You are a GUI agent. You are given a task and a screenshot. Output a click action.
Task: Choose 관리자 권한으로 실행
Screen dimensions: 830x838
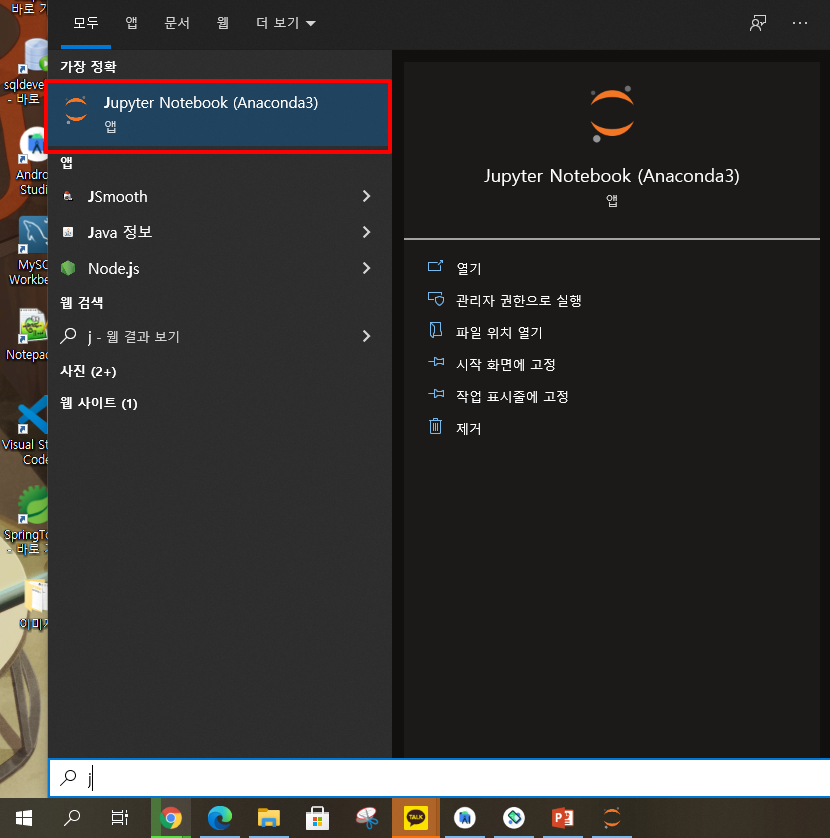click(518, 300)
